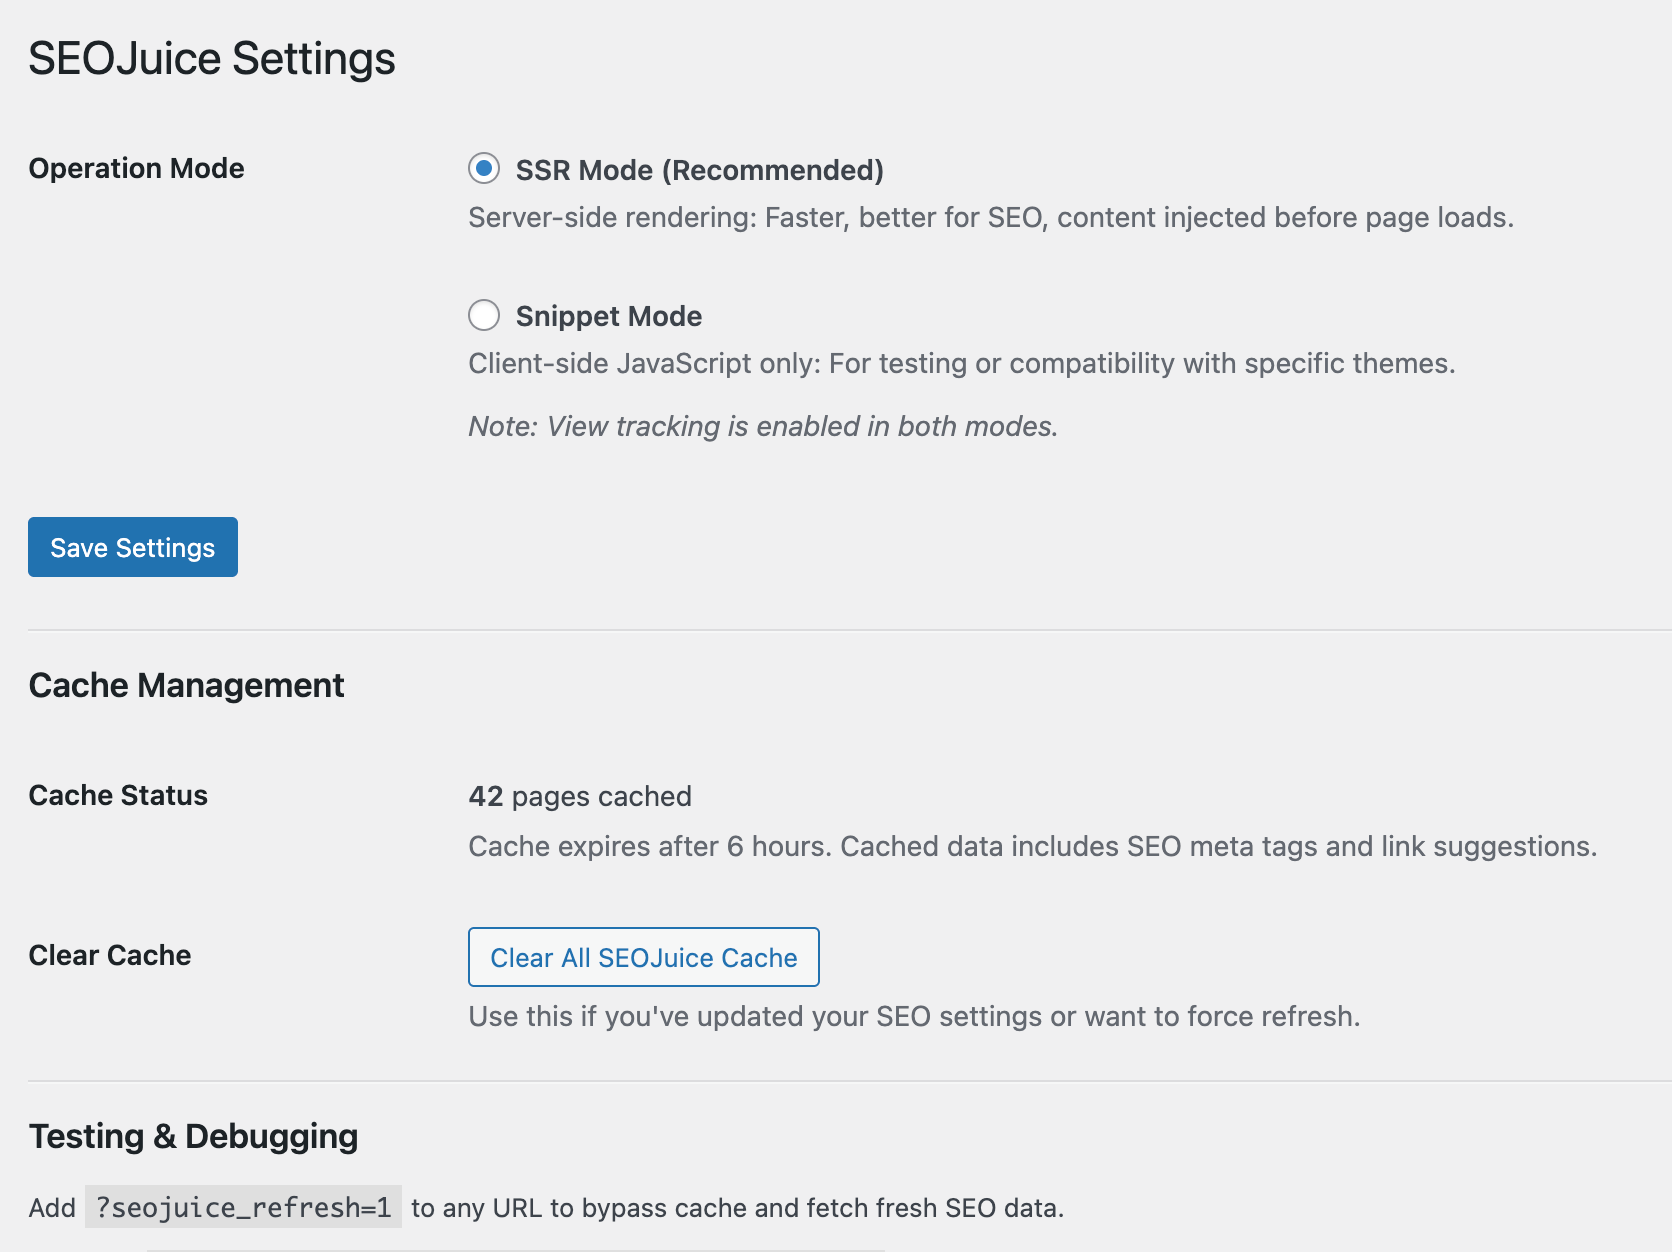Click the view tracking note text

pyautogui.click(x=762, y=426)
